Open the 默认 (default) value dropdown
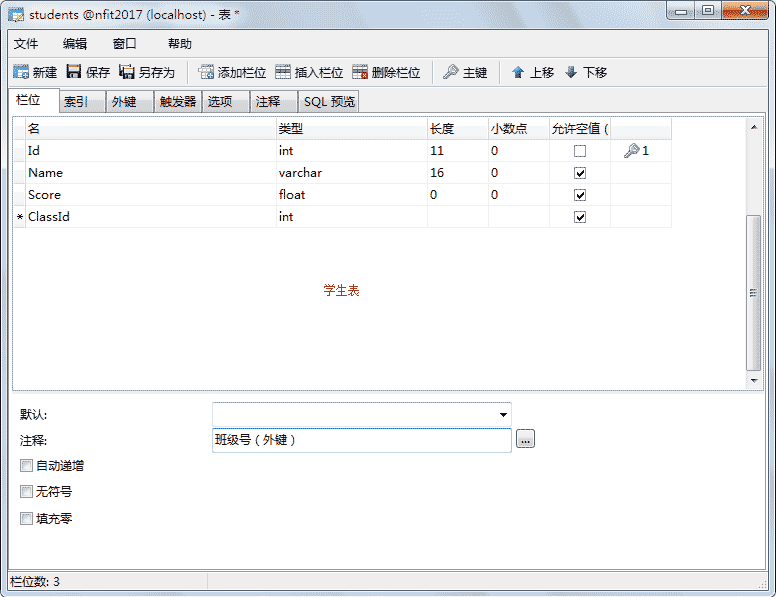This screenshot has width=776, height=597. pyautogui.click(x=503, y=414)
